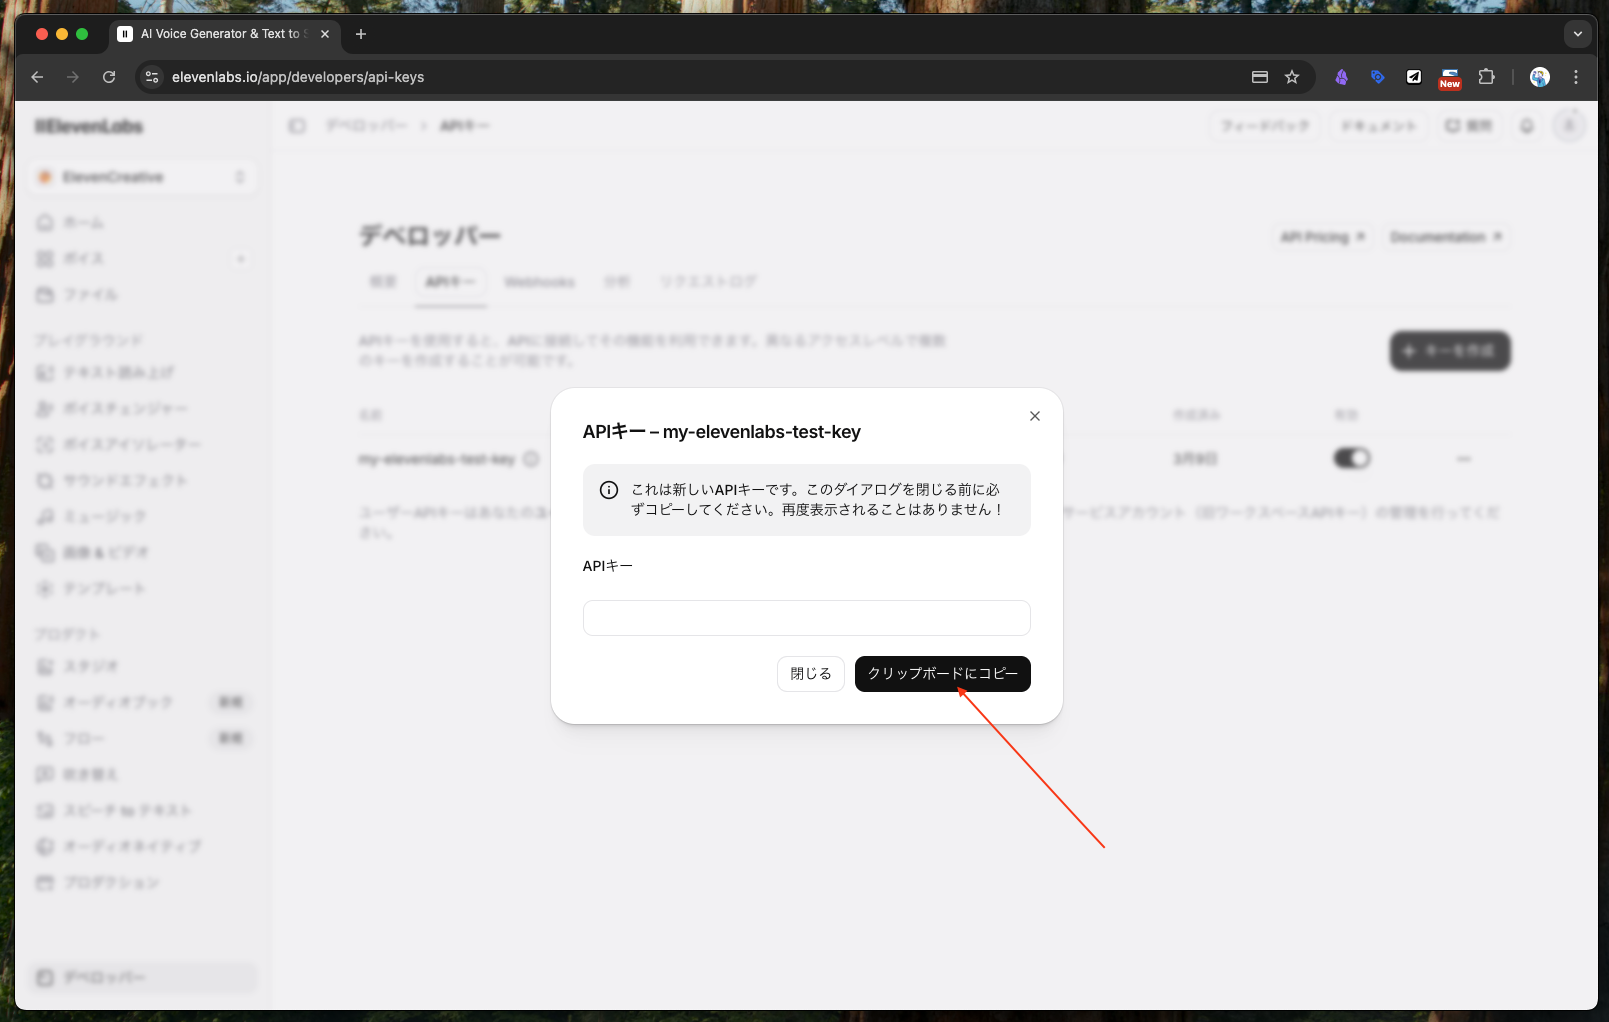Click the info icon in dialog notice
The image size is (1609, 1022).
point(608,490)
